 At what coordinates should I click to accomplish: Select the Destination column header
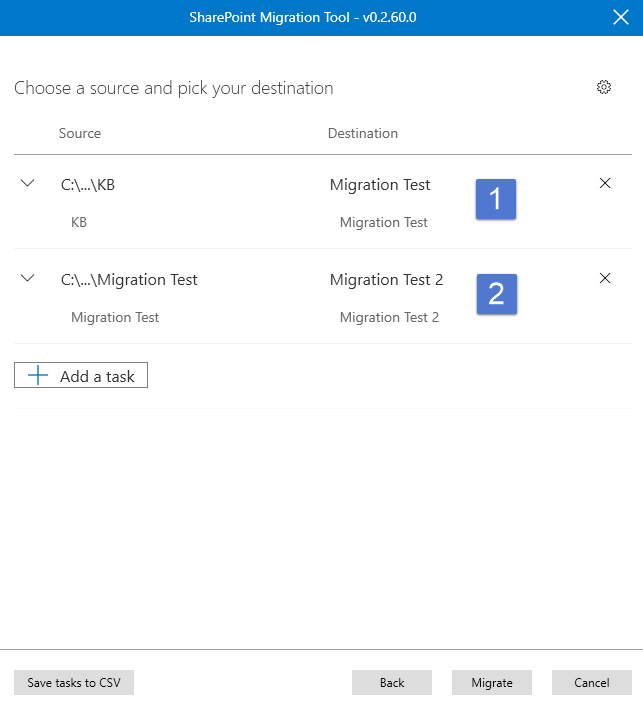click(363, 134)
